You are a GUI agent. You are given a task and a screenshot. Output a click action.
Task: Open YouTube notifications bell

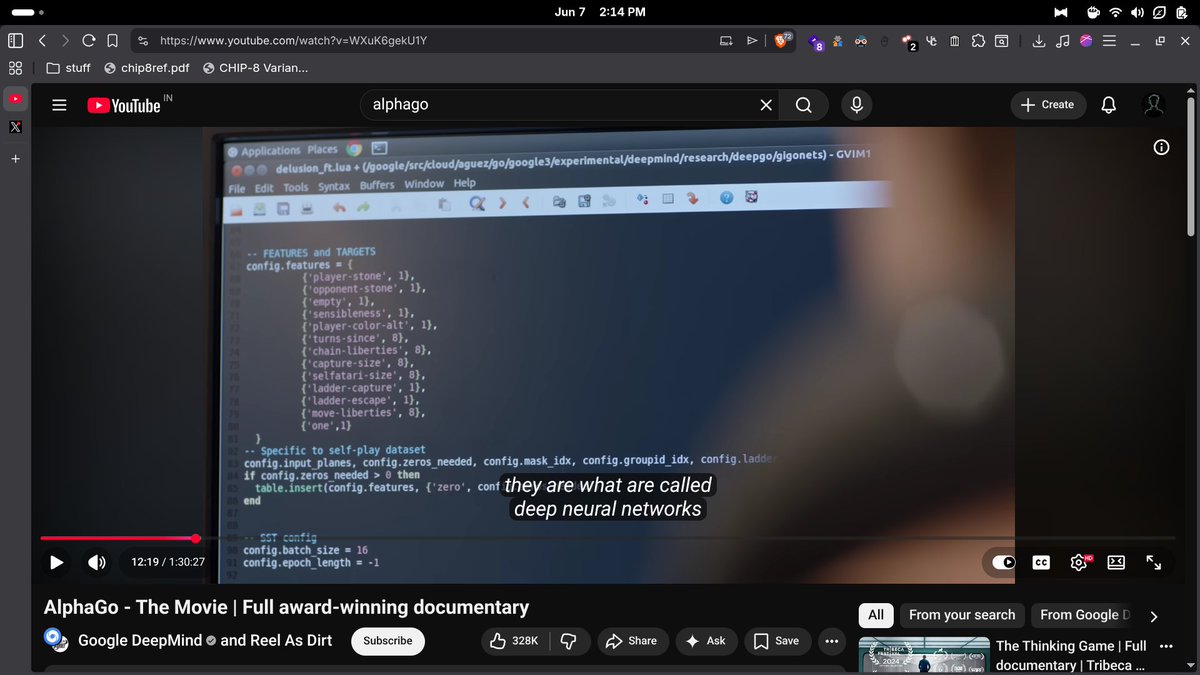[x=1108, y=105]
